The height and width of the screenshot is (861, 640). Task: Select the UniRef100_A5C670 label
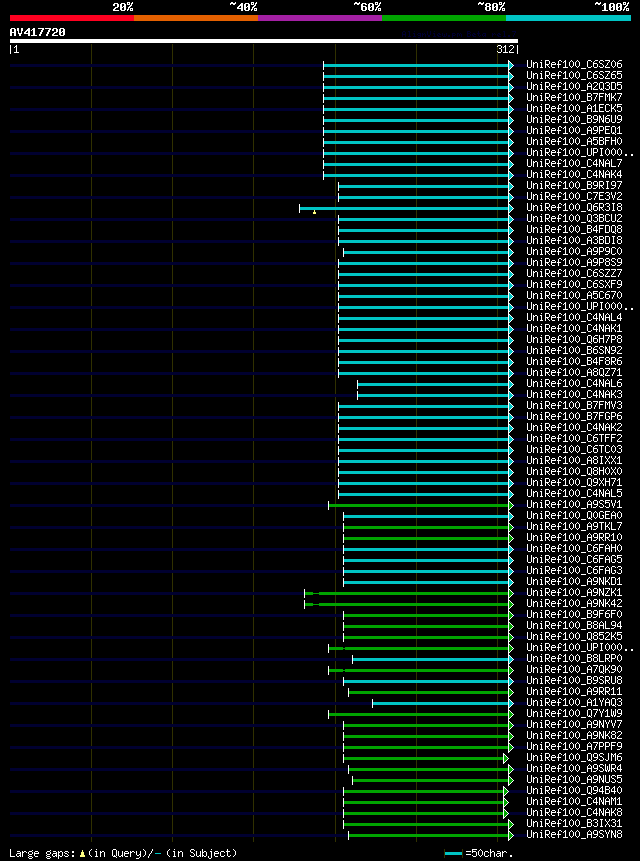[574, 295]
